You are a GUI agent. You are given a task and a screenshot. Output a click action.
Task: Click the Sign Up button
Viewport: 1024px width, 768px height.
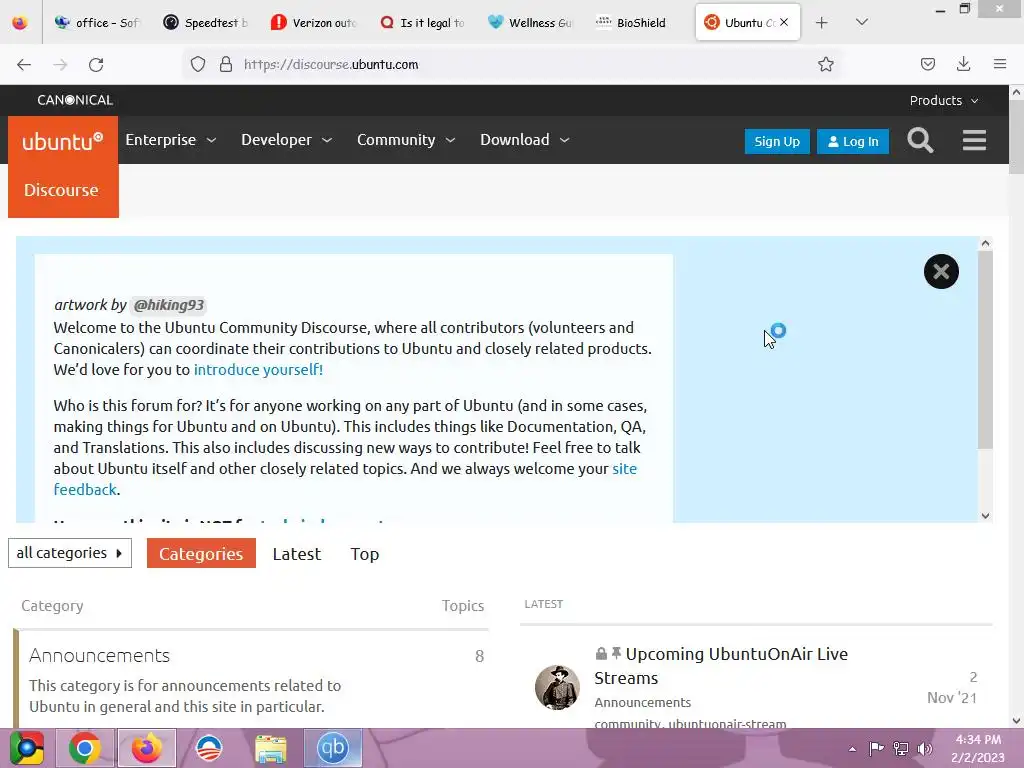click(777, 141)
